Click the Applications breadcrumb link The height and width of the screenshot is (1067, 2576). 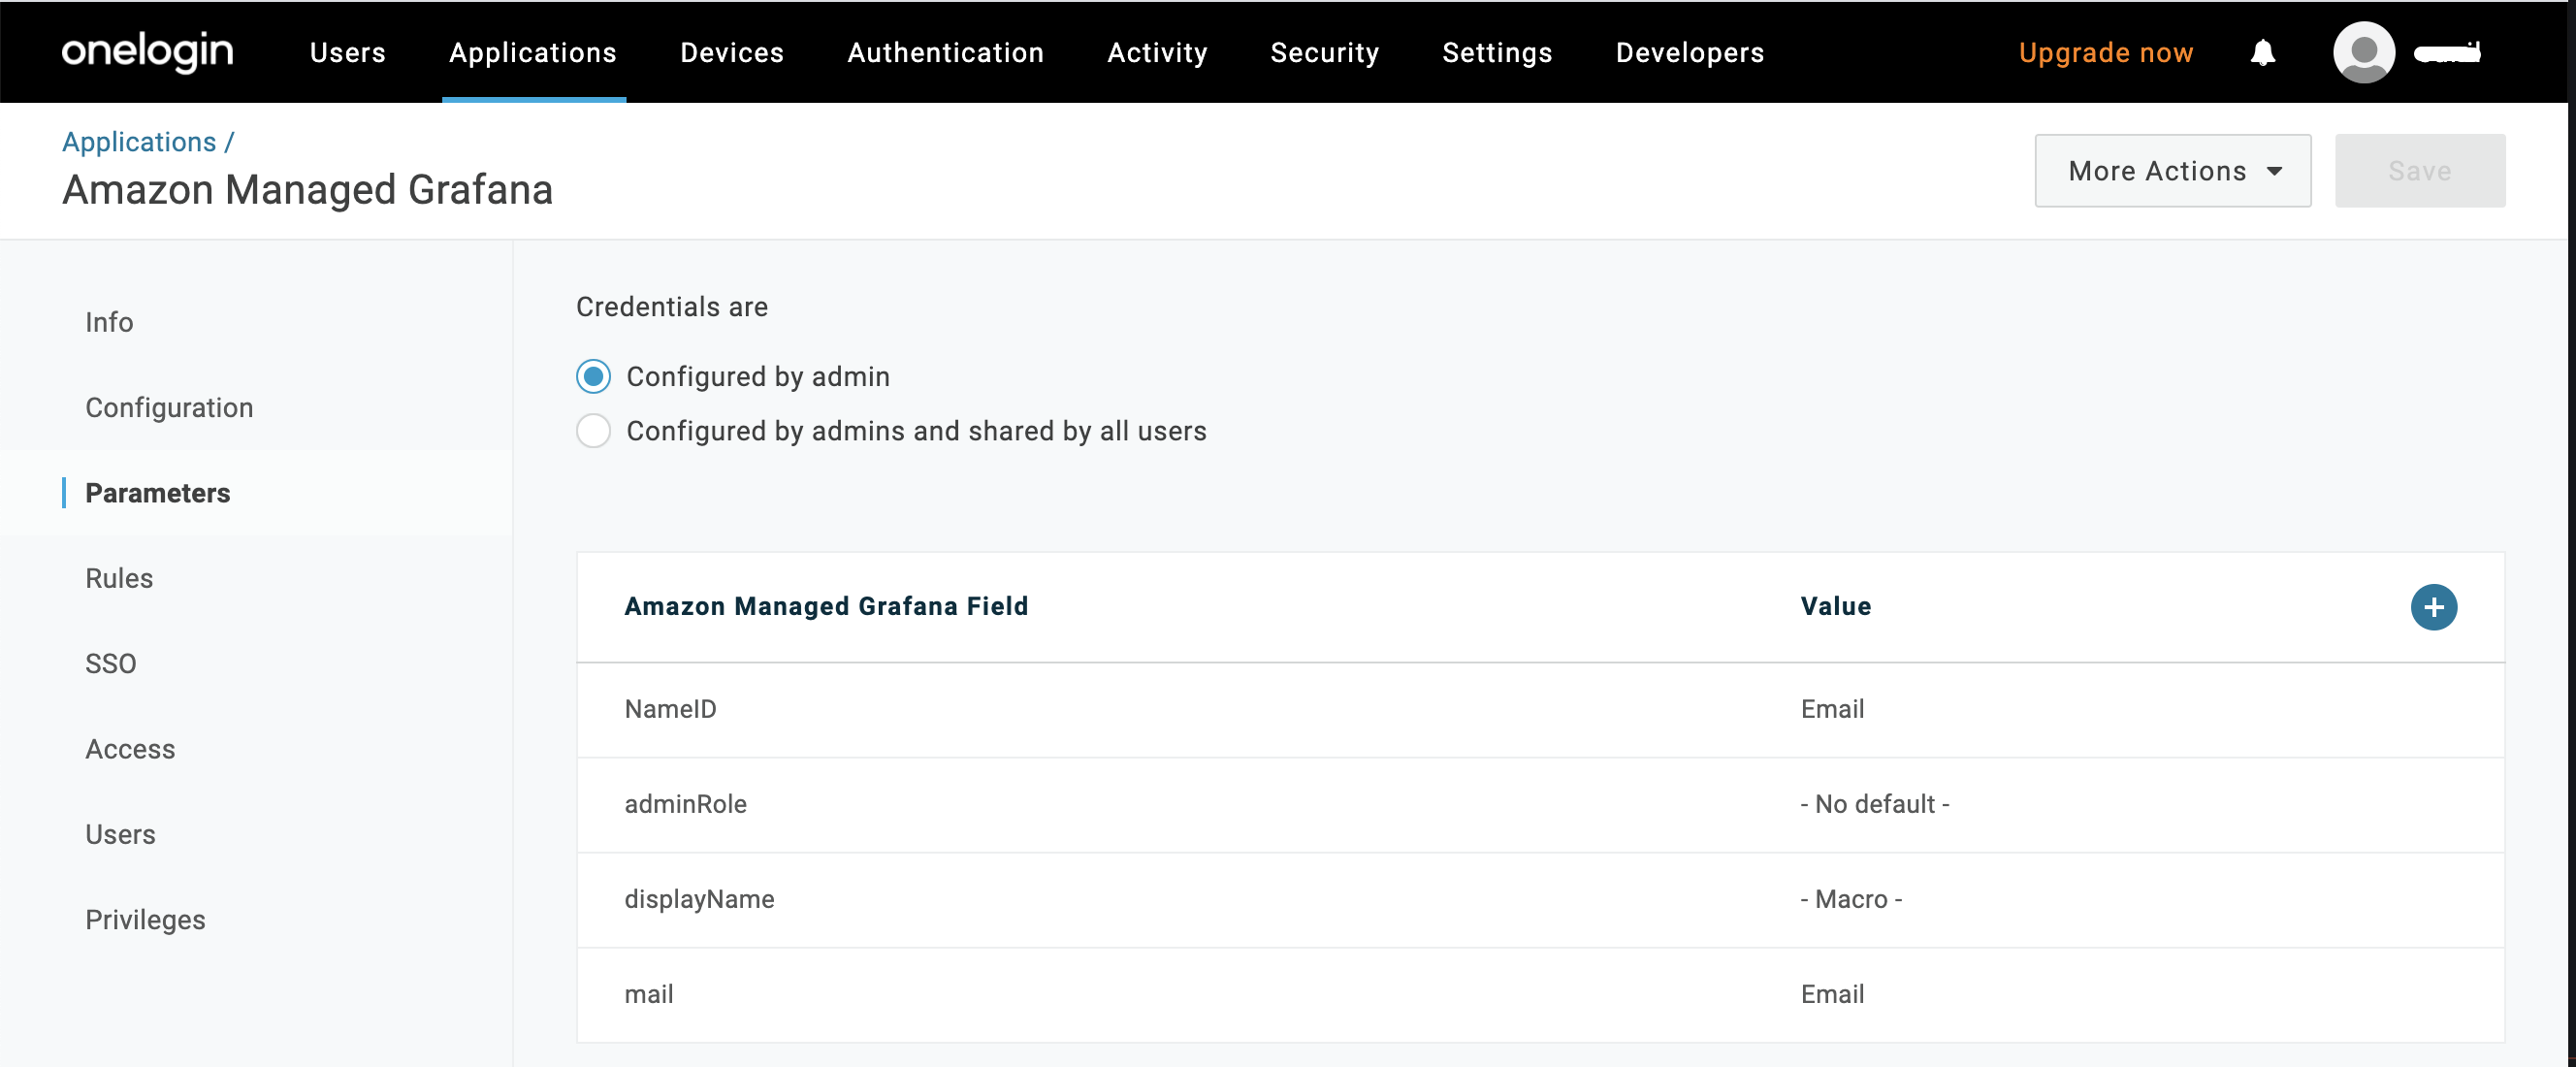click(x=139, y=142)
